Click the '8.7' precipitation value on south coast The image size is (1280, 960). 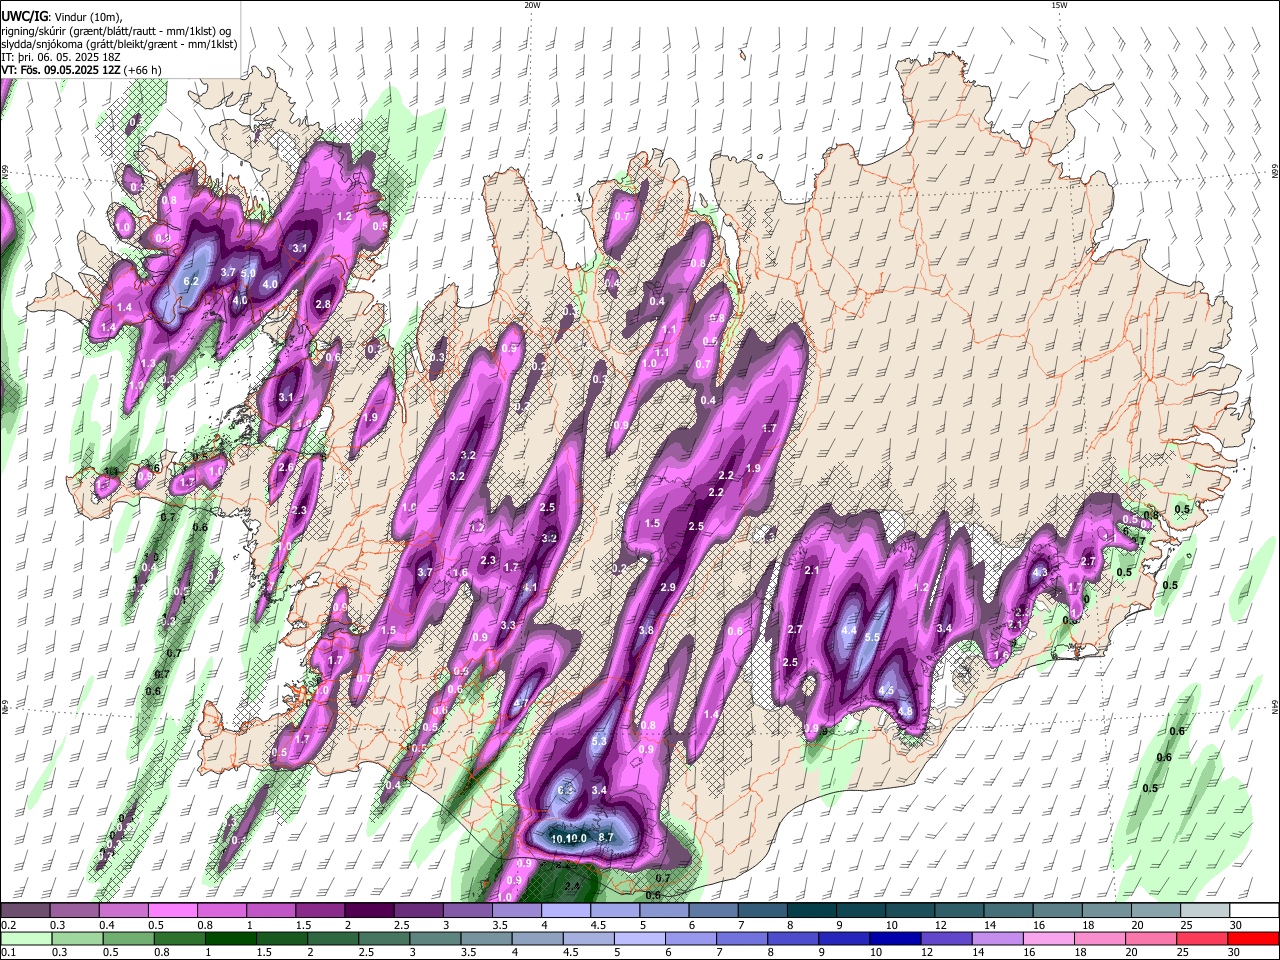[605, 837]
